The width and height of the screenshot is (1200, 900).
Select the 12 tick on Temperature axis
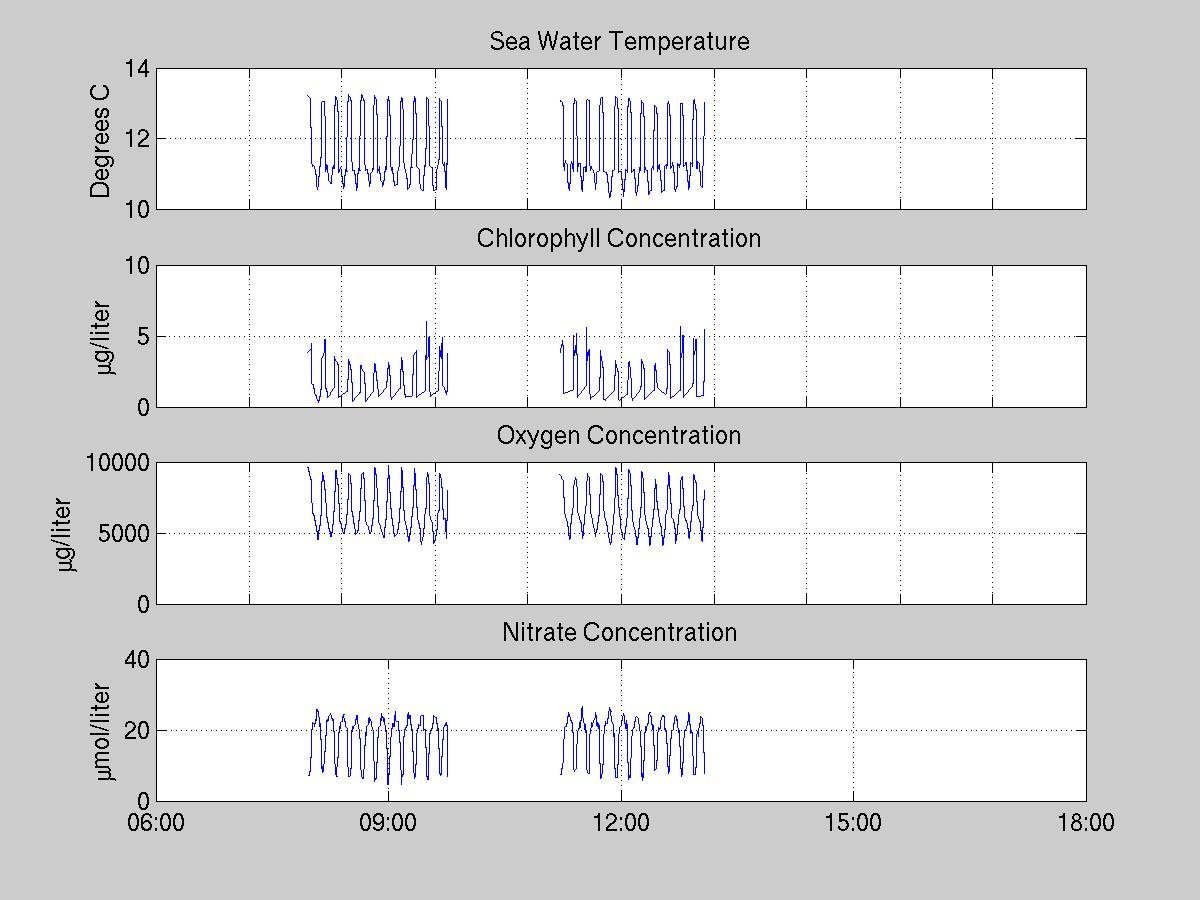point(136,139)
